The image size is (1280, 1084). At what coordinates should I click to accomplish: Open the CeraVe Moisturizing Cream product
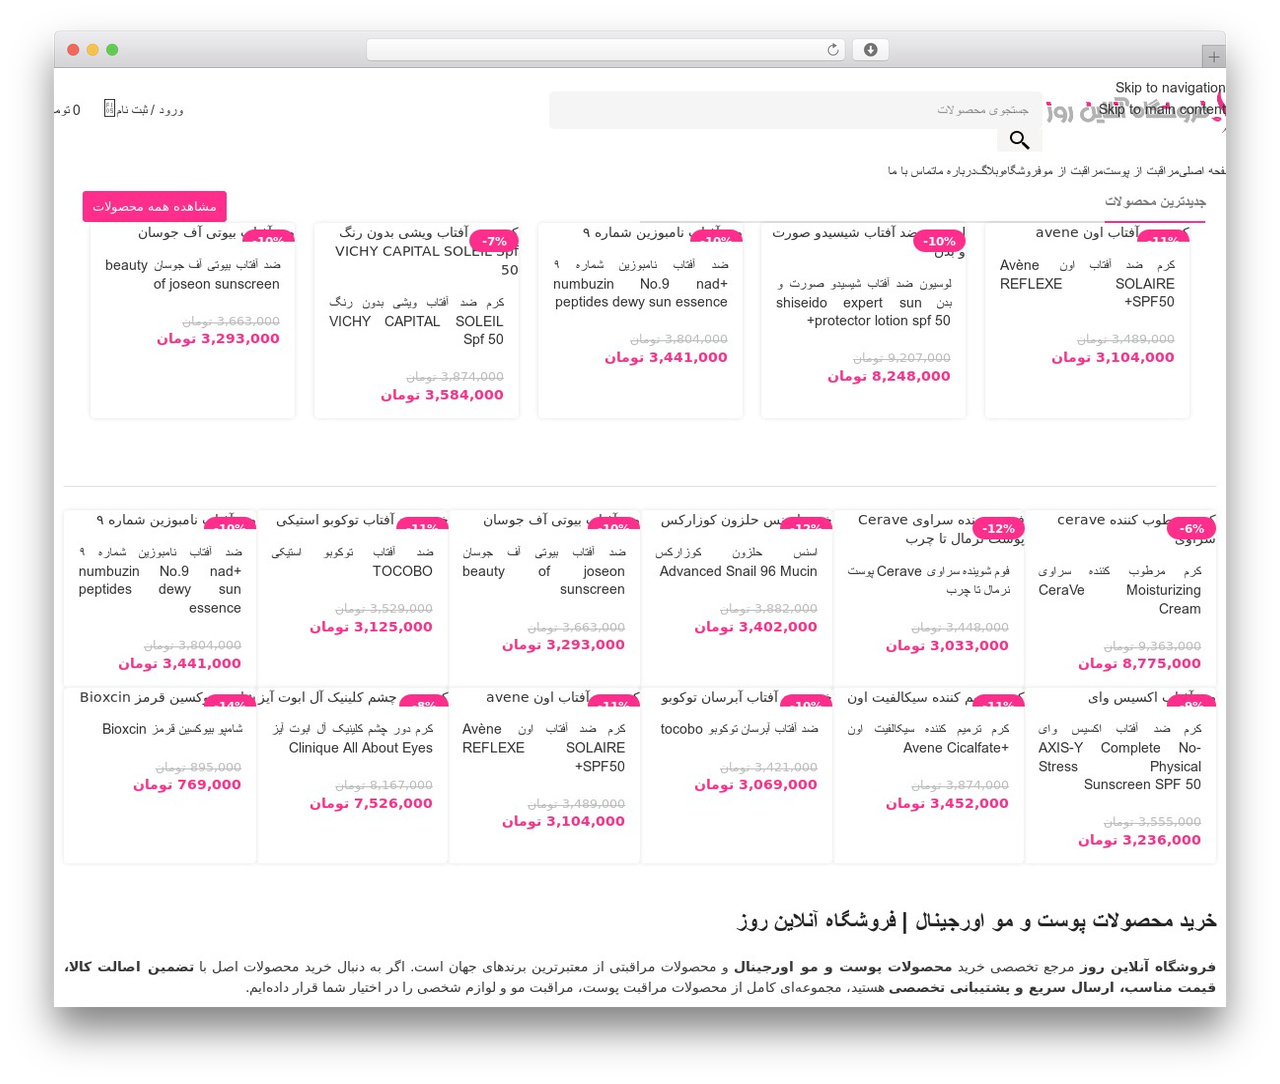1120,590
